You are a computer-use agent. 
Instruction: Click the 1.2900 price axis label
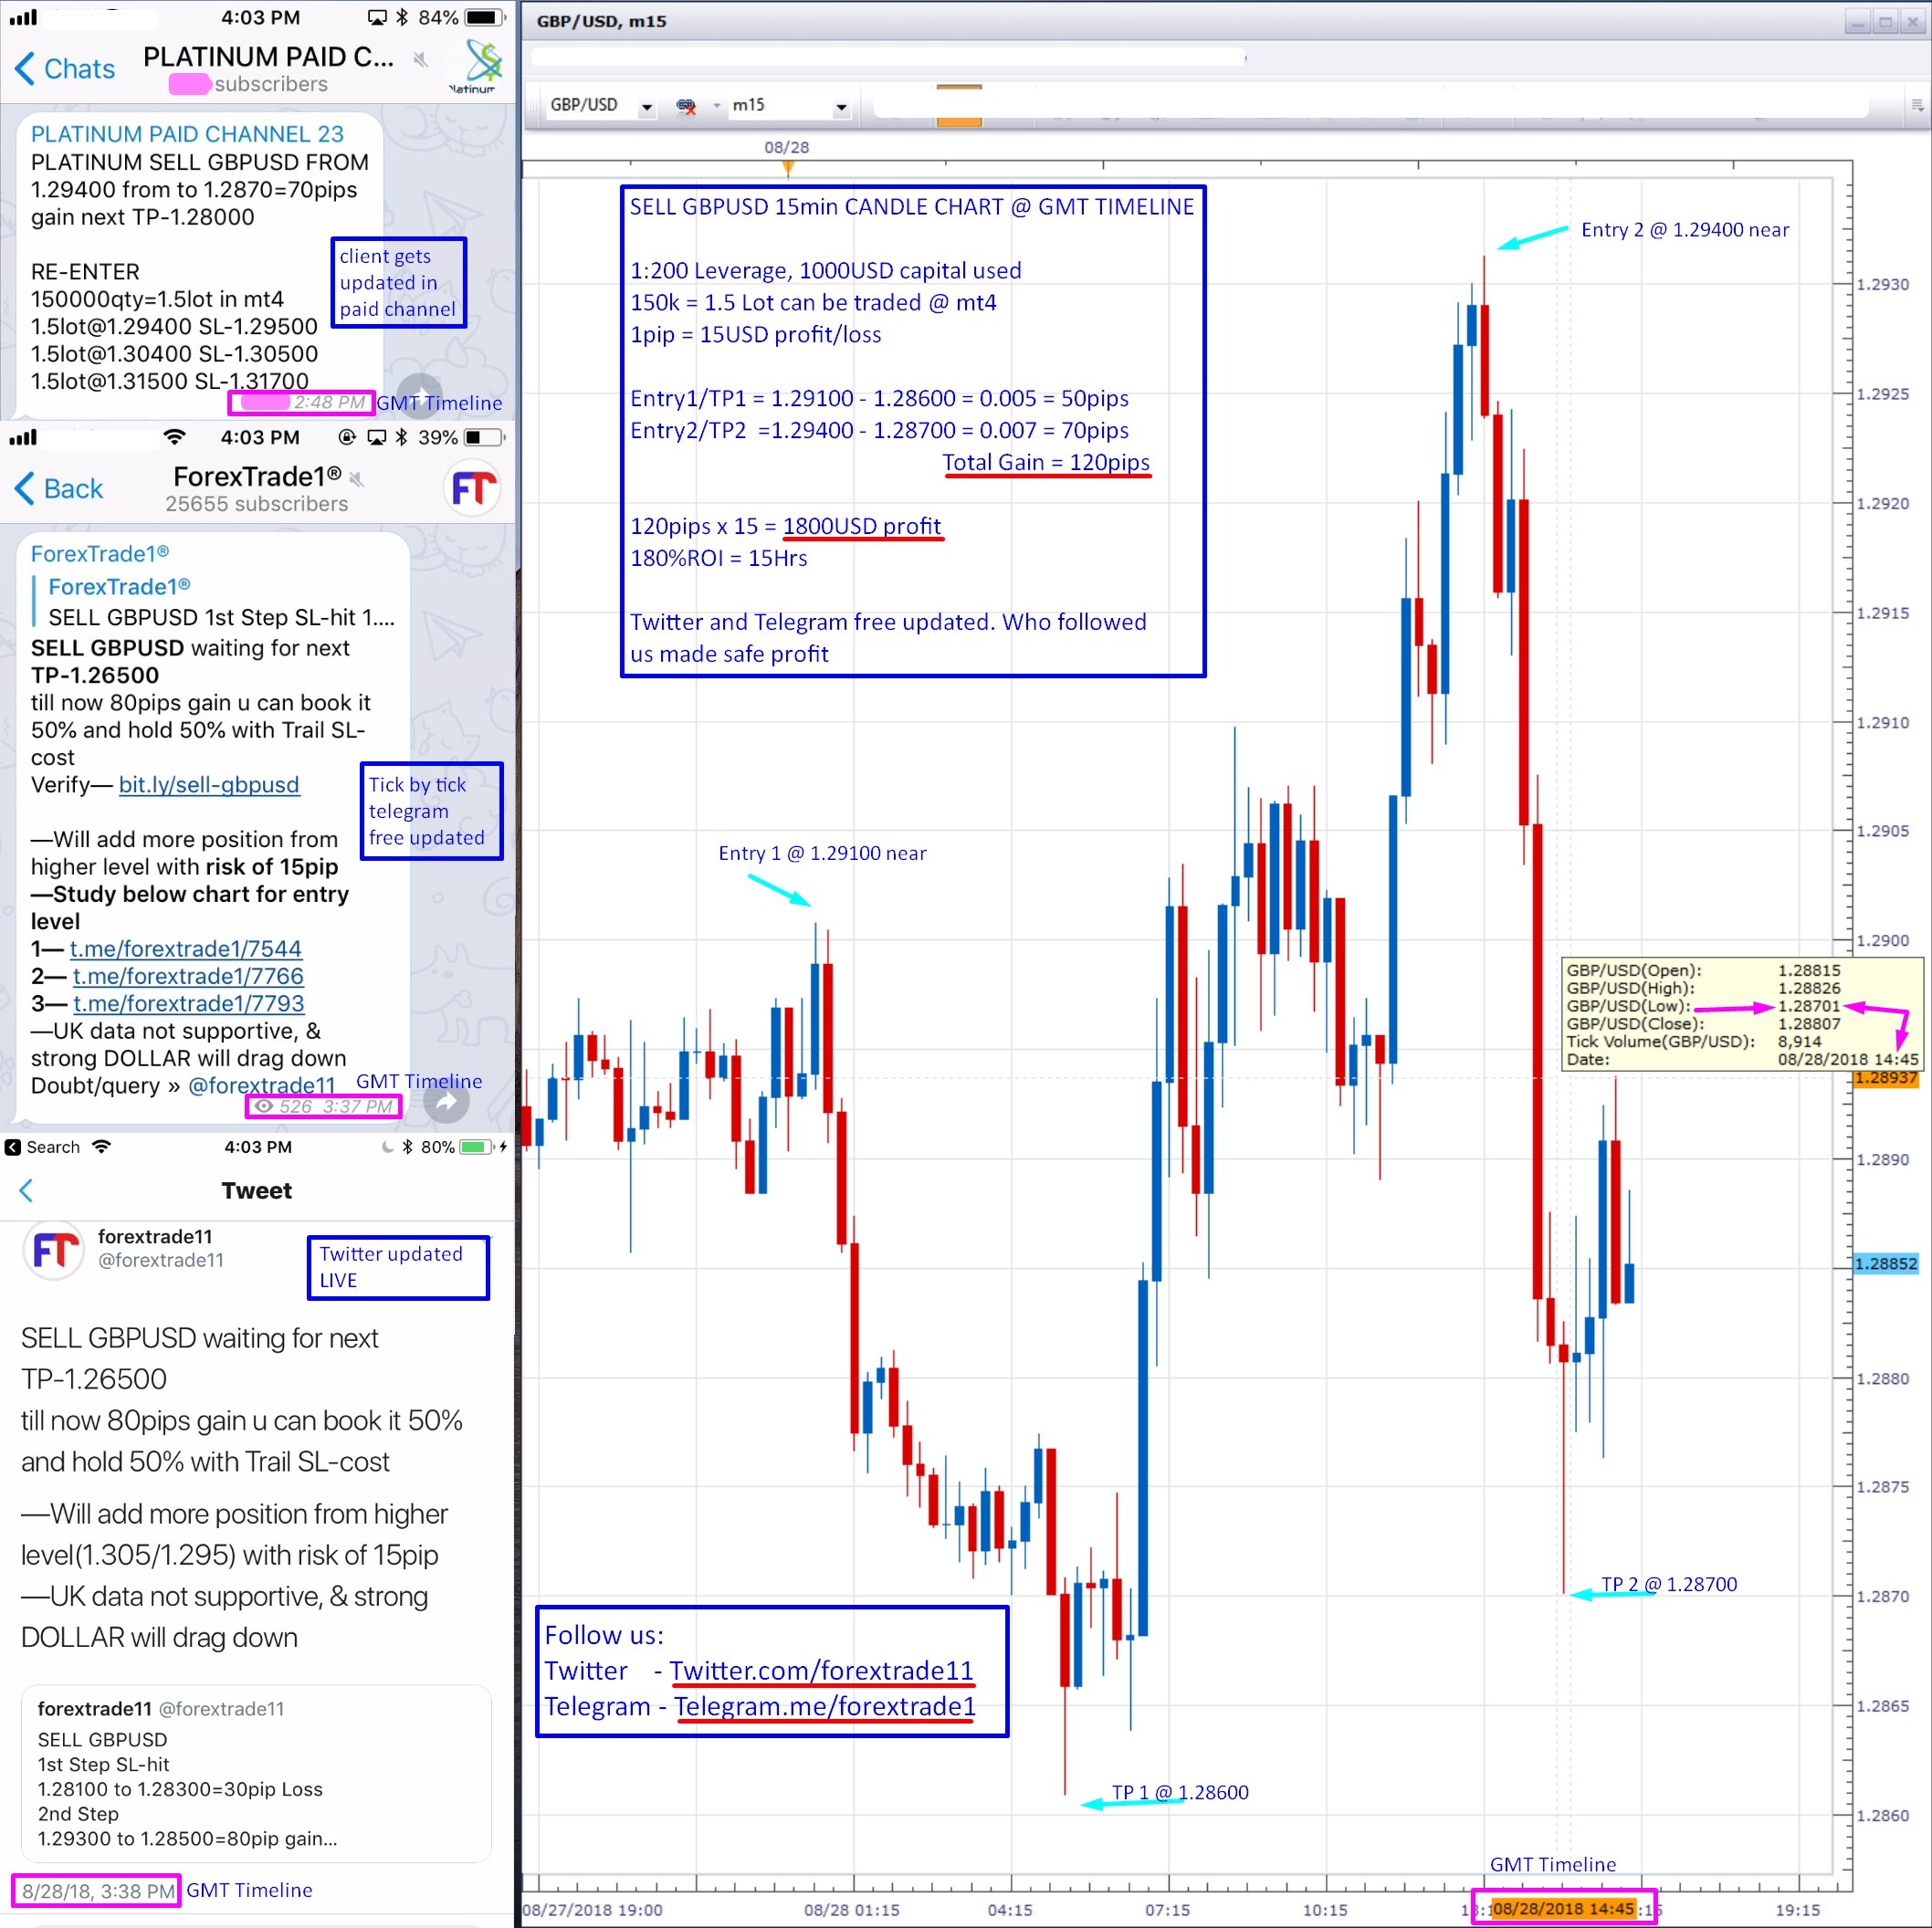click(1883, 940)
